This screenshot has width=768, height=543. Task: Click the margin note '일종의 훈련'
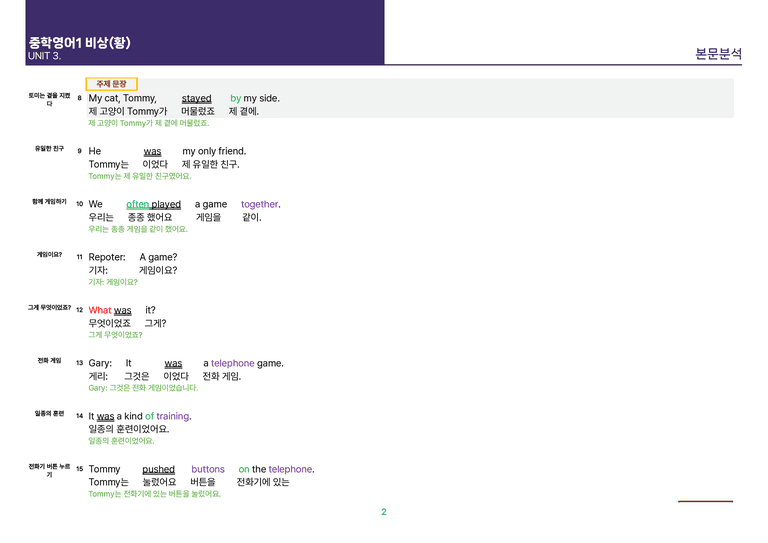pyautogui.click(x=49, y=413)
